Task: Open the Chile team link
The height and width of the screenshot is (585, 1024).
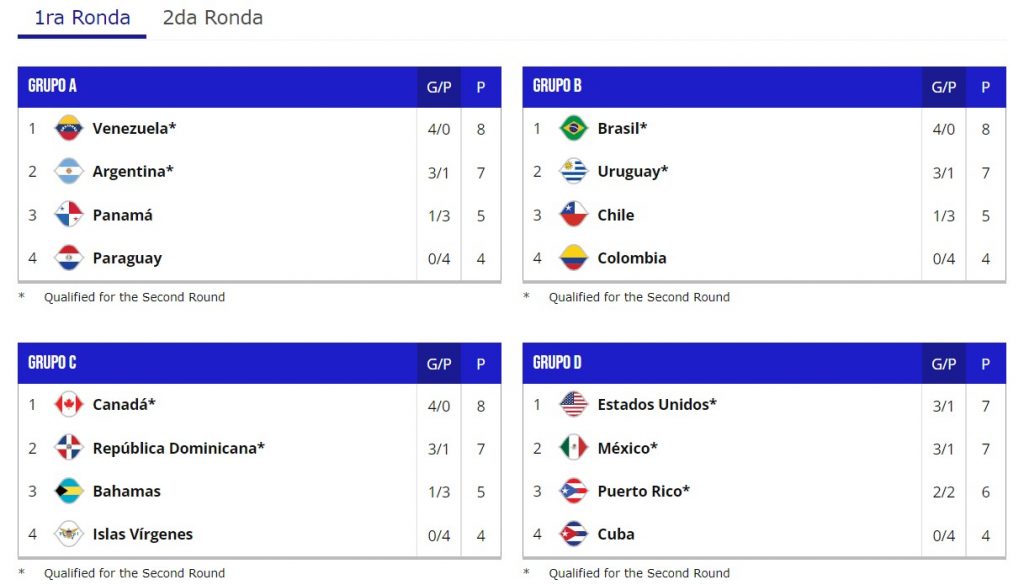Action: (616, 215)
